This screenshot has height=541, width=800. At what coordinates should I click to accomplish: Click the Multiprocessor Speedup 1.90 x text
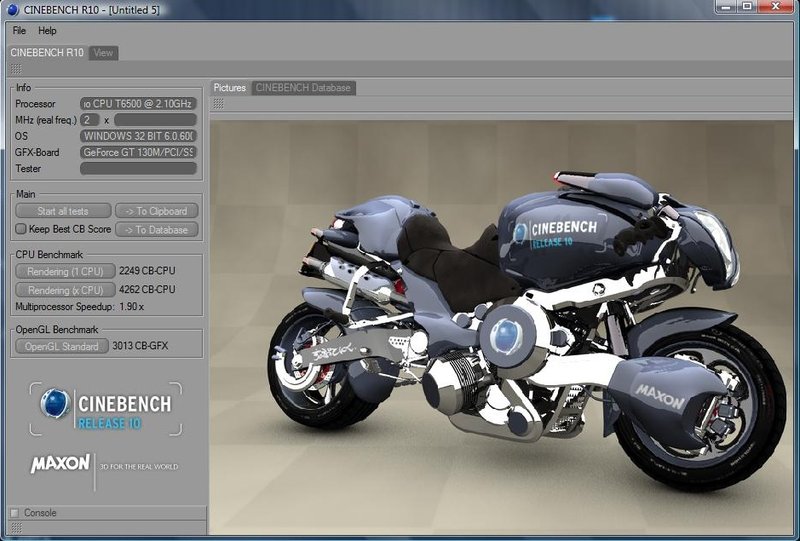pos(80,307)
